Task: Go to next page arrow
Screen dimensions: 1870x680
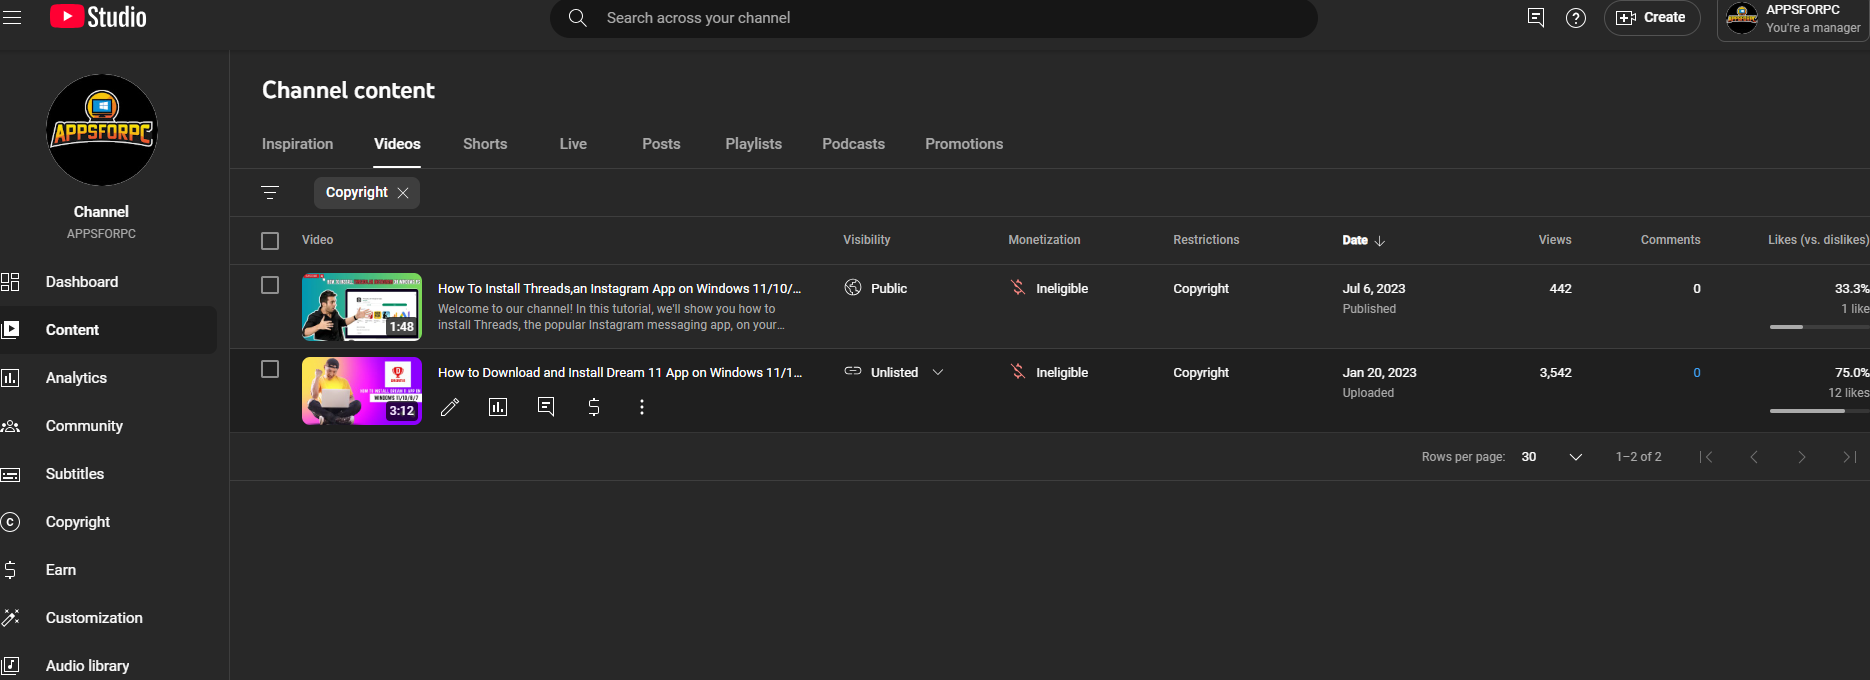Action: point(1802,457)
